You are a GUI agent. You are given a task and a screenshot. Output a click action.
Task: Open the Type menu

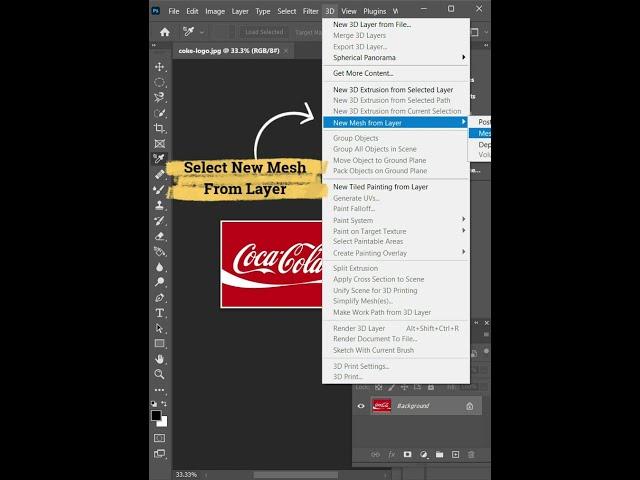pos(263,11)
